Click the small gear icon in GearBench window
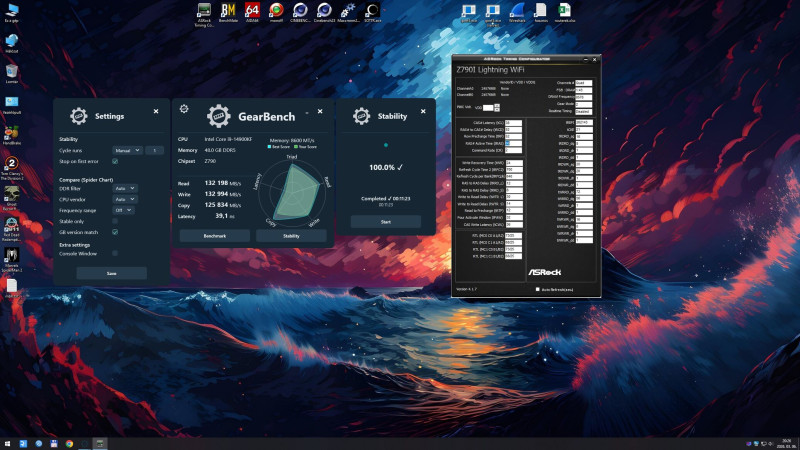 click(x=184, y=109)
